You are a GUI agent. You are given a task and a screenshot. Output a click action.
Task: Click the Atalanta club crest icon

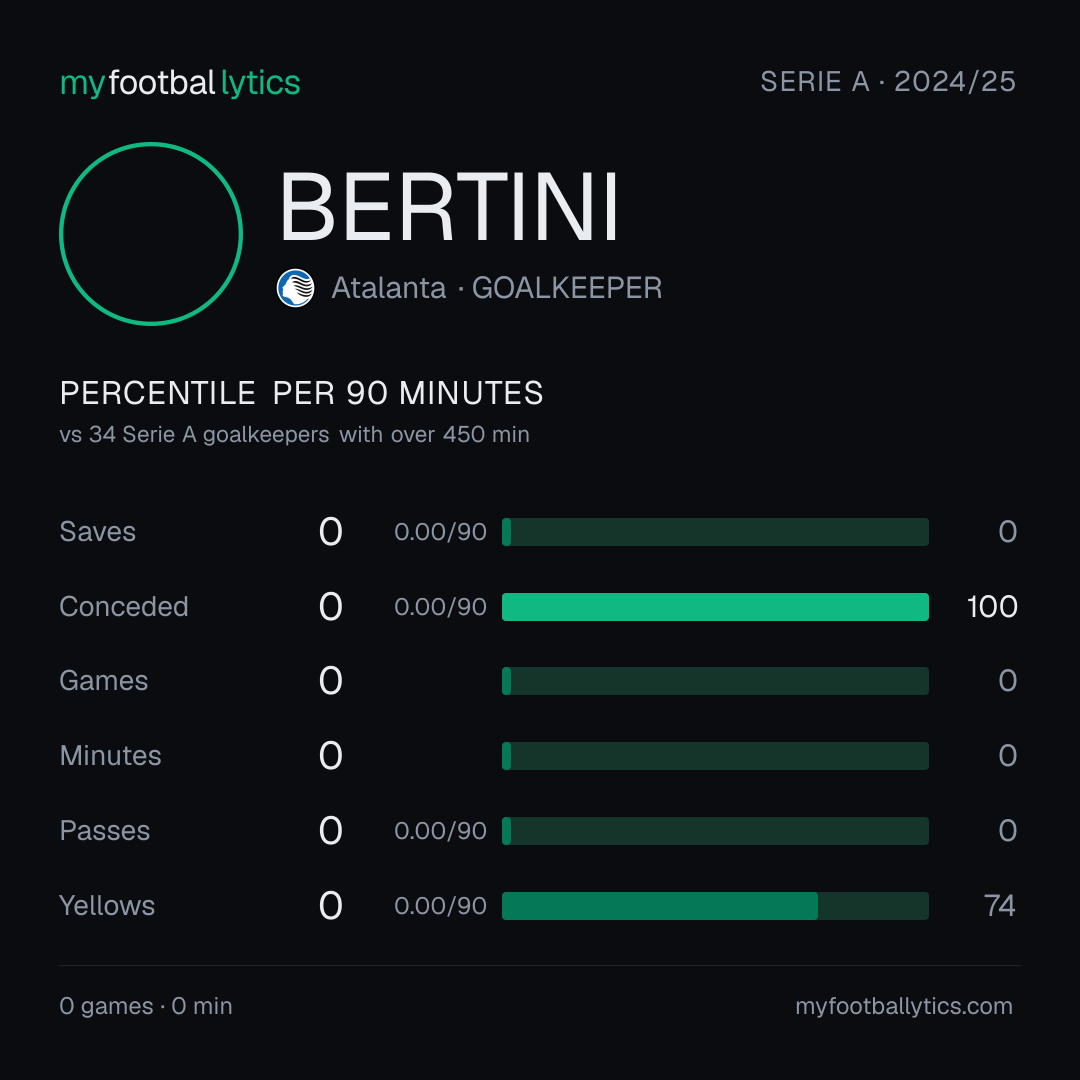(x=295, y=288)
